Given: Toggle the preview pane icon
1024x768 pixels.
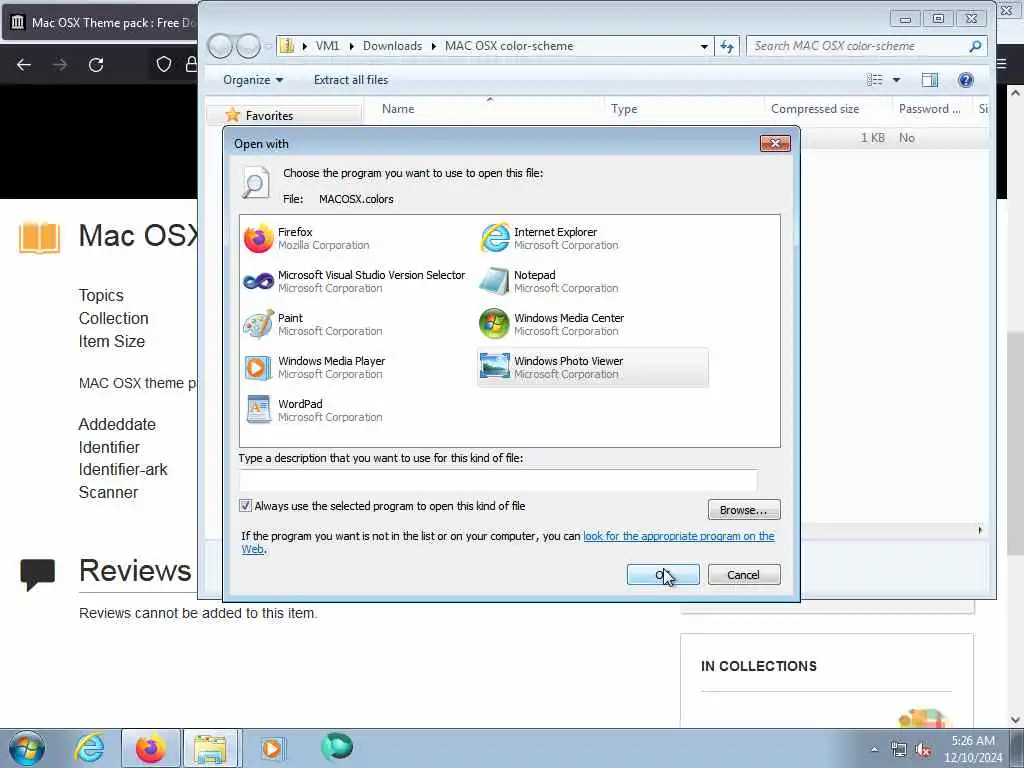Looking at the screenshot, I should click(929, 80).
